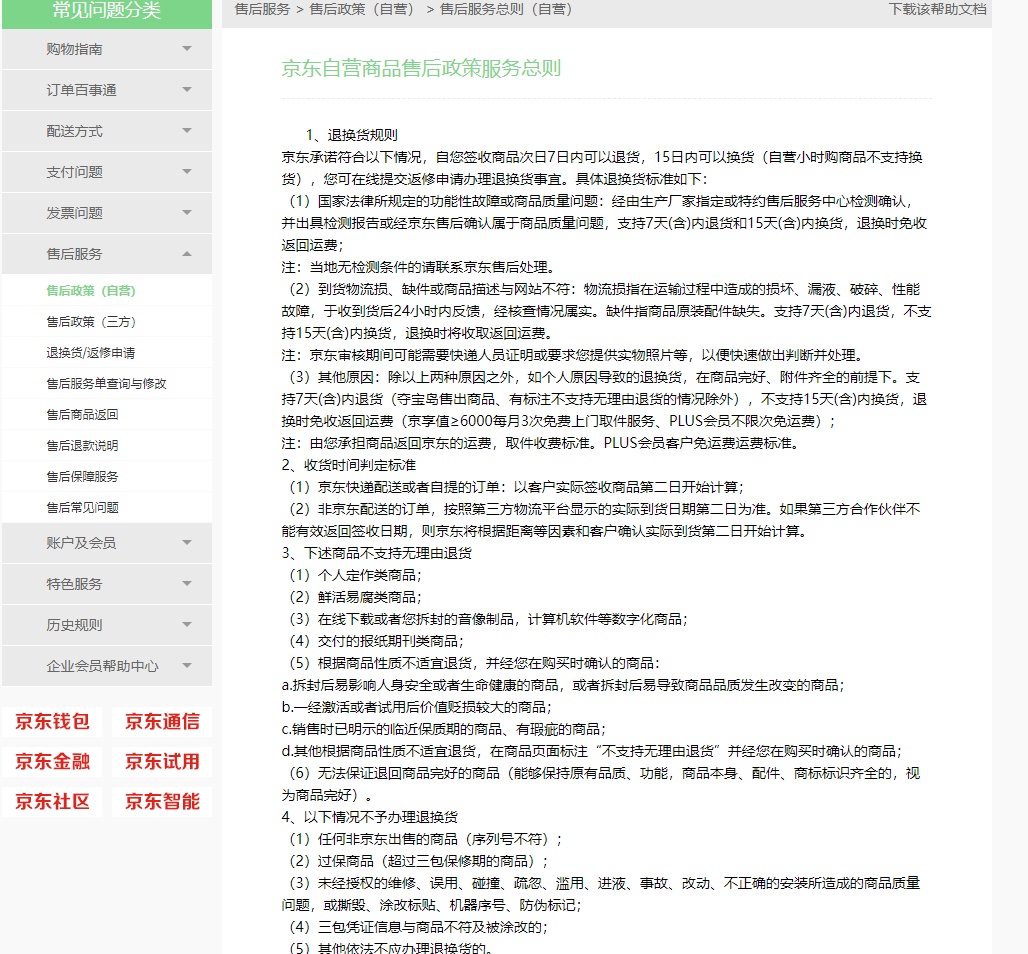Click the 下载该帮助文档 link
This screenshot has width=1028, height=954.
937,9
